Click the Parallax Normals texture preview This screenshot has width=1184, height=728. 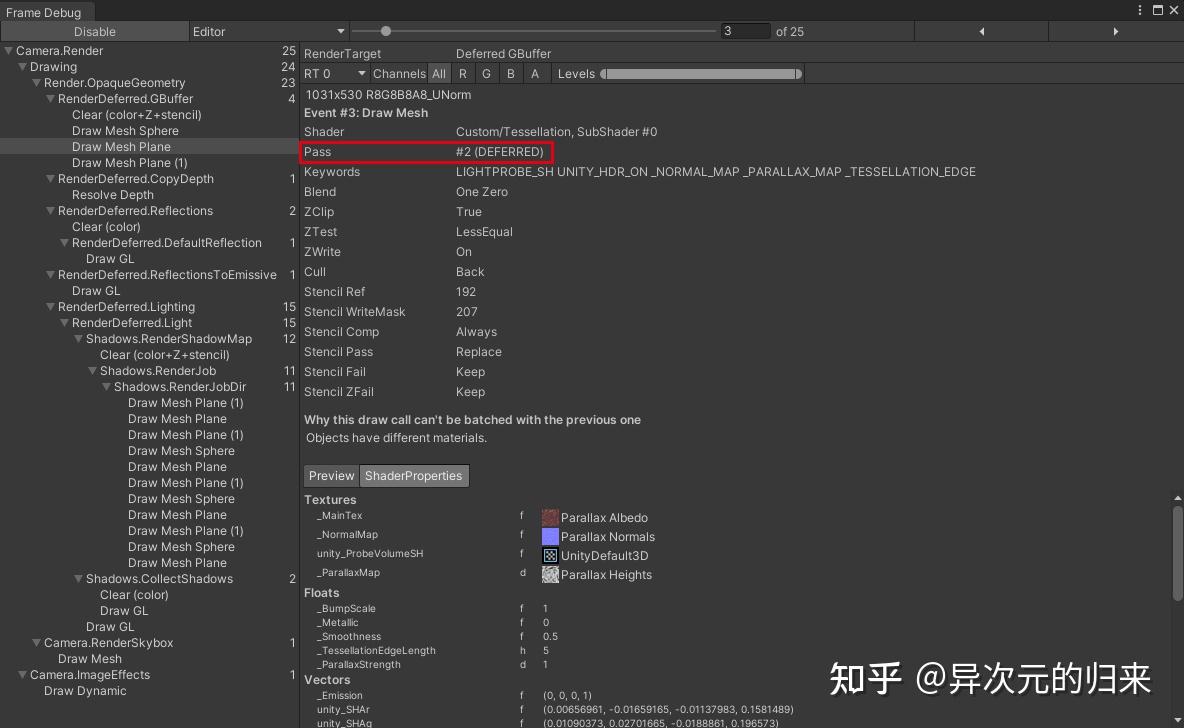[x=549, y=535]
